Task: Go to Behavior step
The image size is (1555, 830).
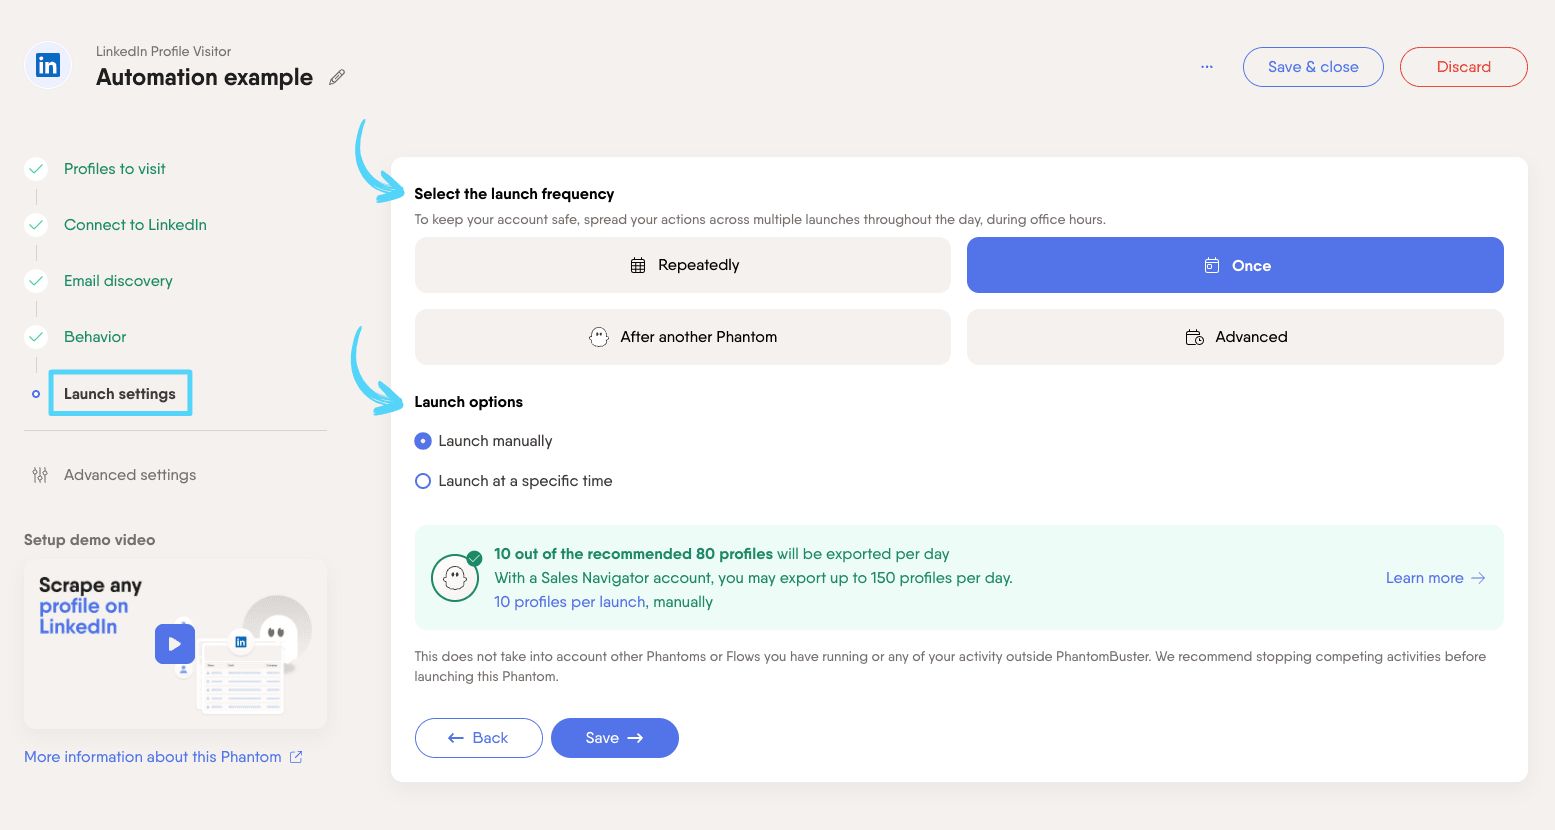Action: tap(95, 337)
